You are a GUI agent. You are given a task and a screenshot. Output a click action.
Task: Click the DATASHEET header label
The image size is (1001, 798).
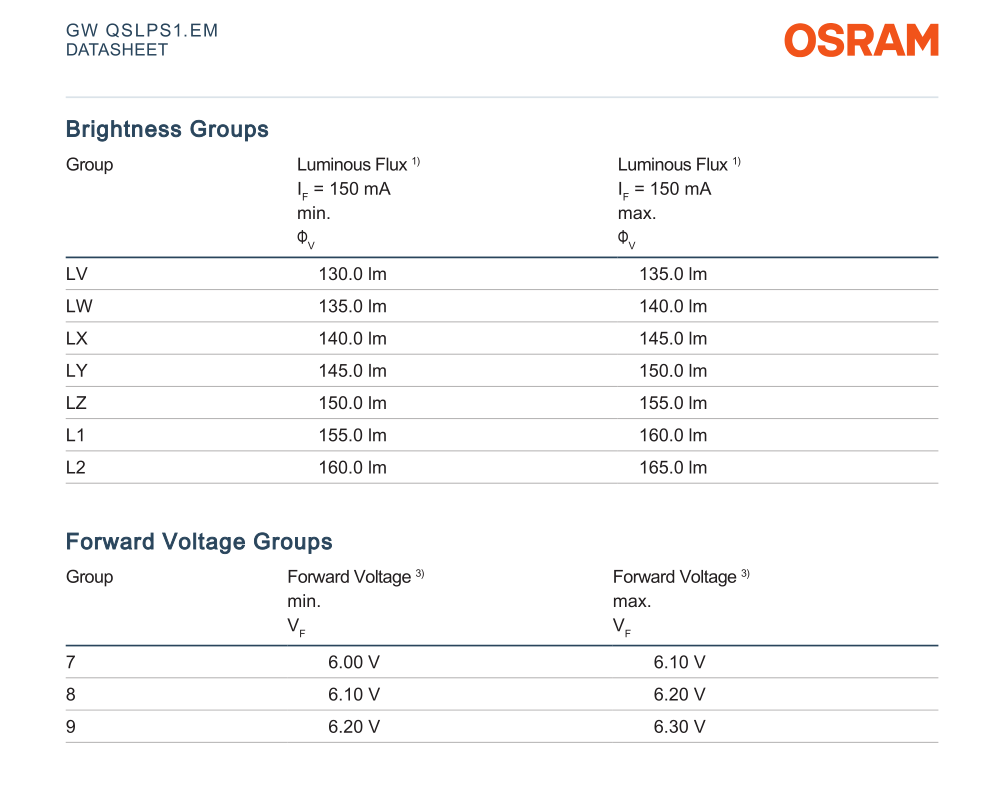(x=117, y=50)
